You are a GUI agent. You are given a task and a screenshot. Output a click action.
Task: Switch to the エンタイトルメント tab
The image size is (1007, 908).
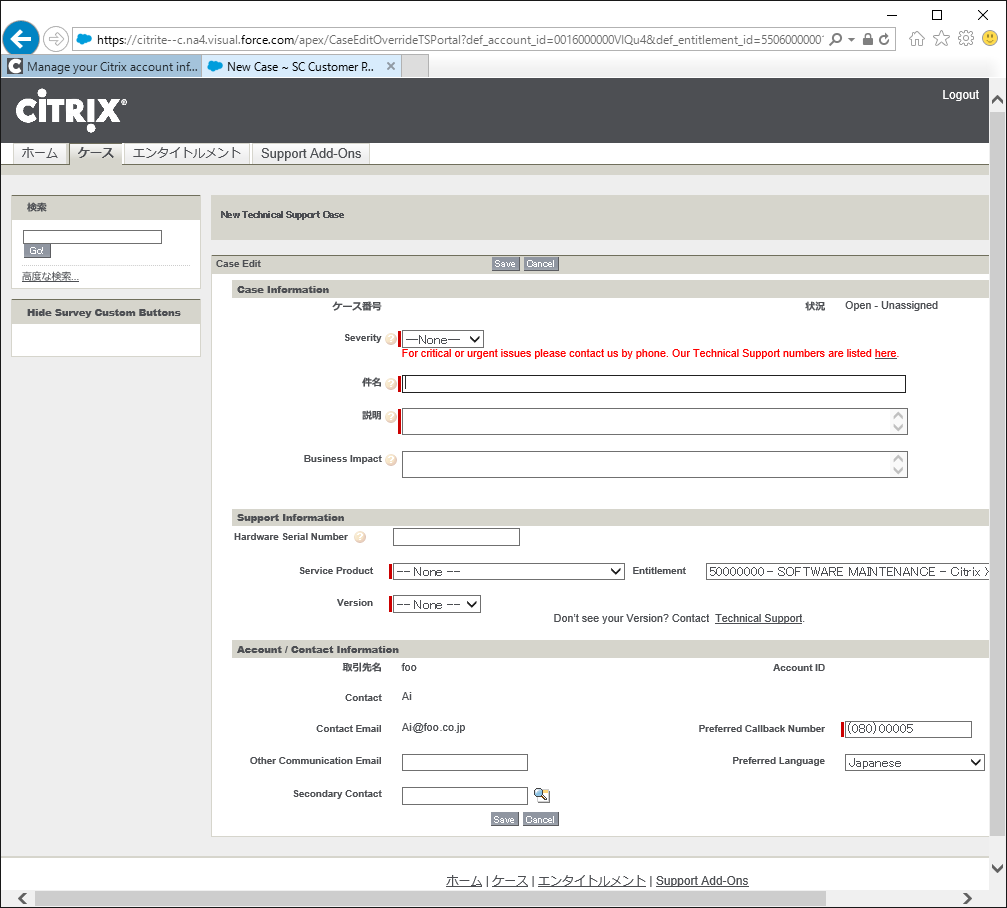click(187, 154)
